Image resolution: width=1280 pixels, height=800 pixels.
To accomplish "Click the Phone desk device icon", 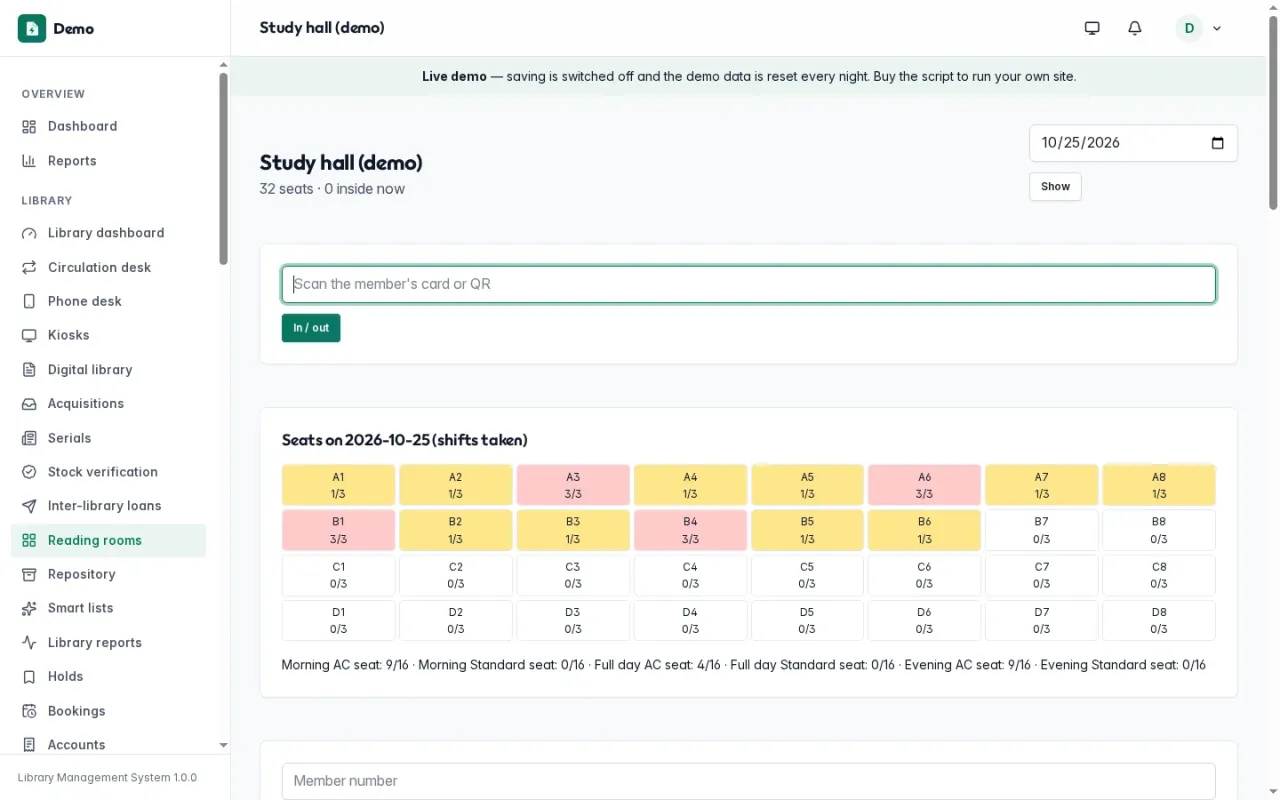I will tap(29, 301).
